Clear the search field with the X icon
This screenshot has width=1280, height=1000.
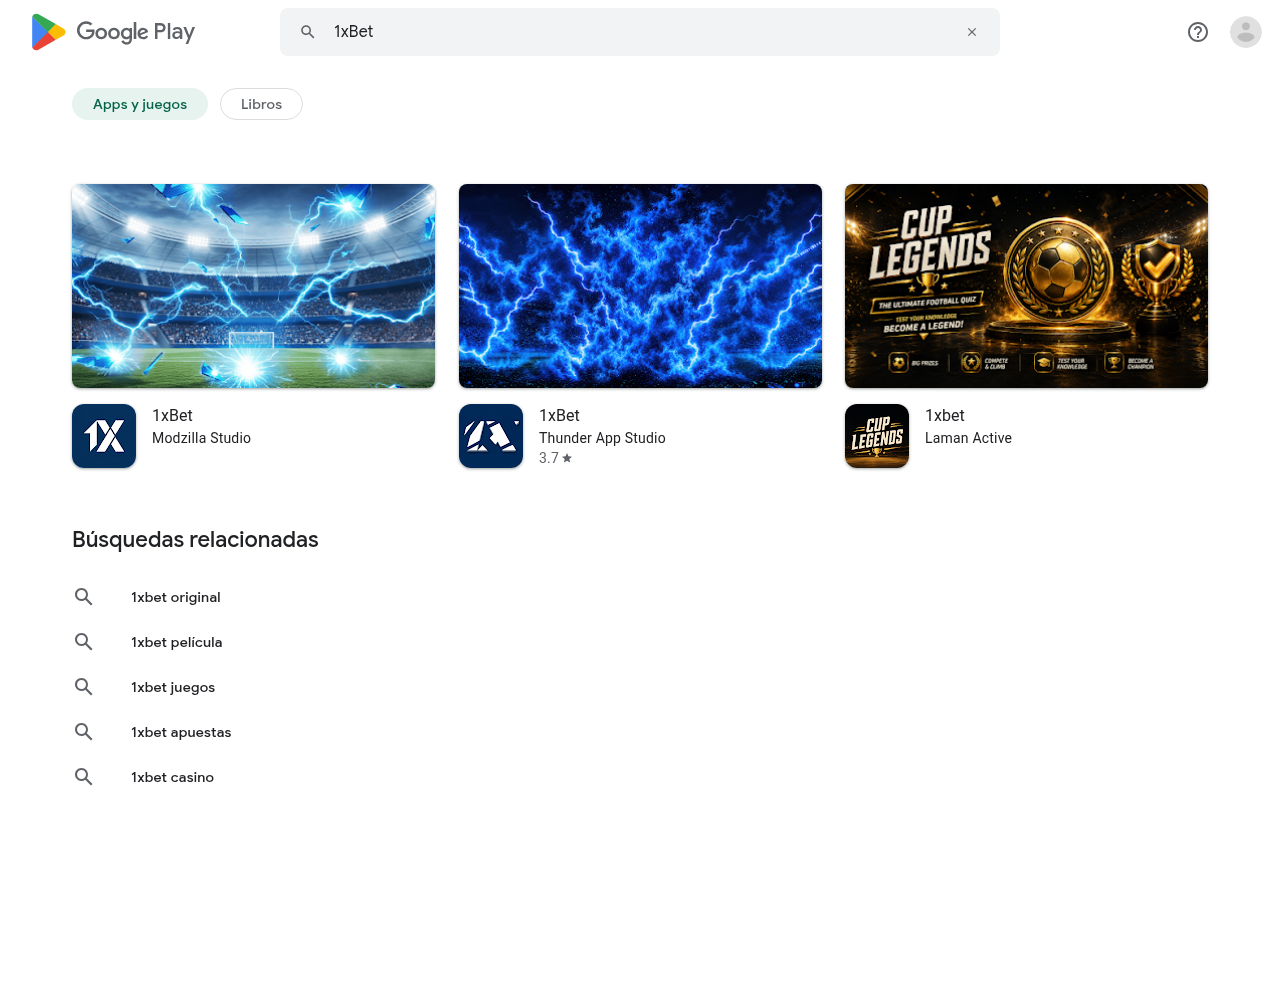[972, 32]
